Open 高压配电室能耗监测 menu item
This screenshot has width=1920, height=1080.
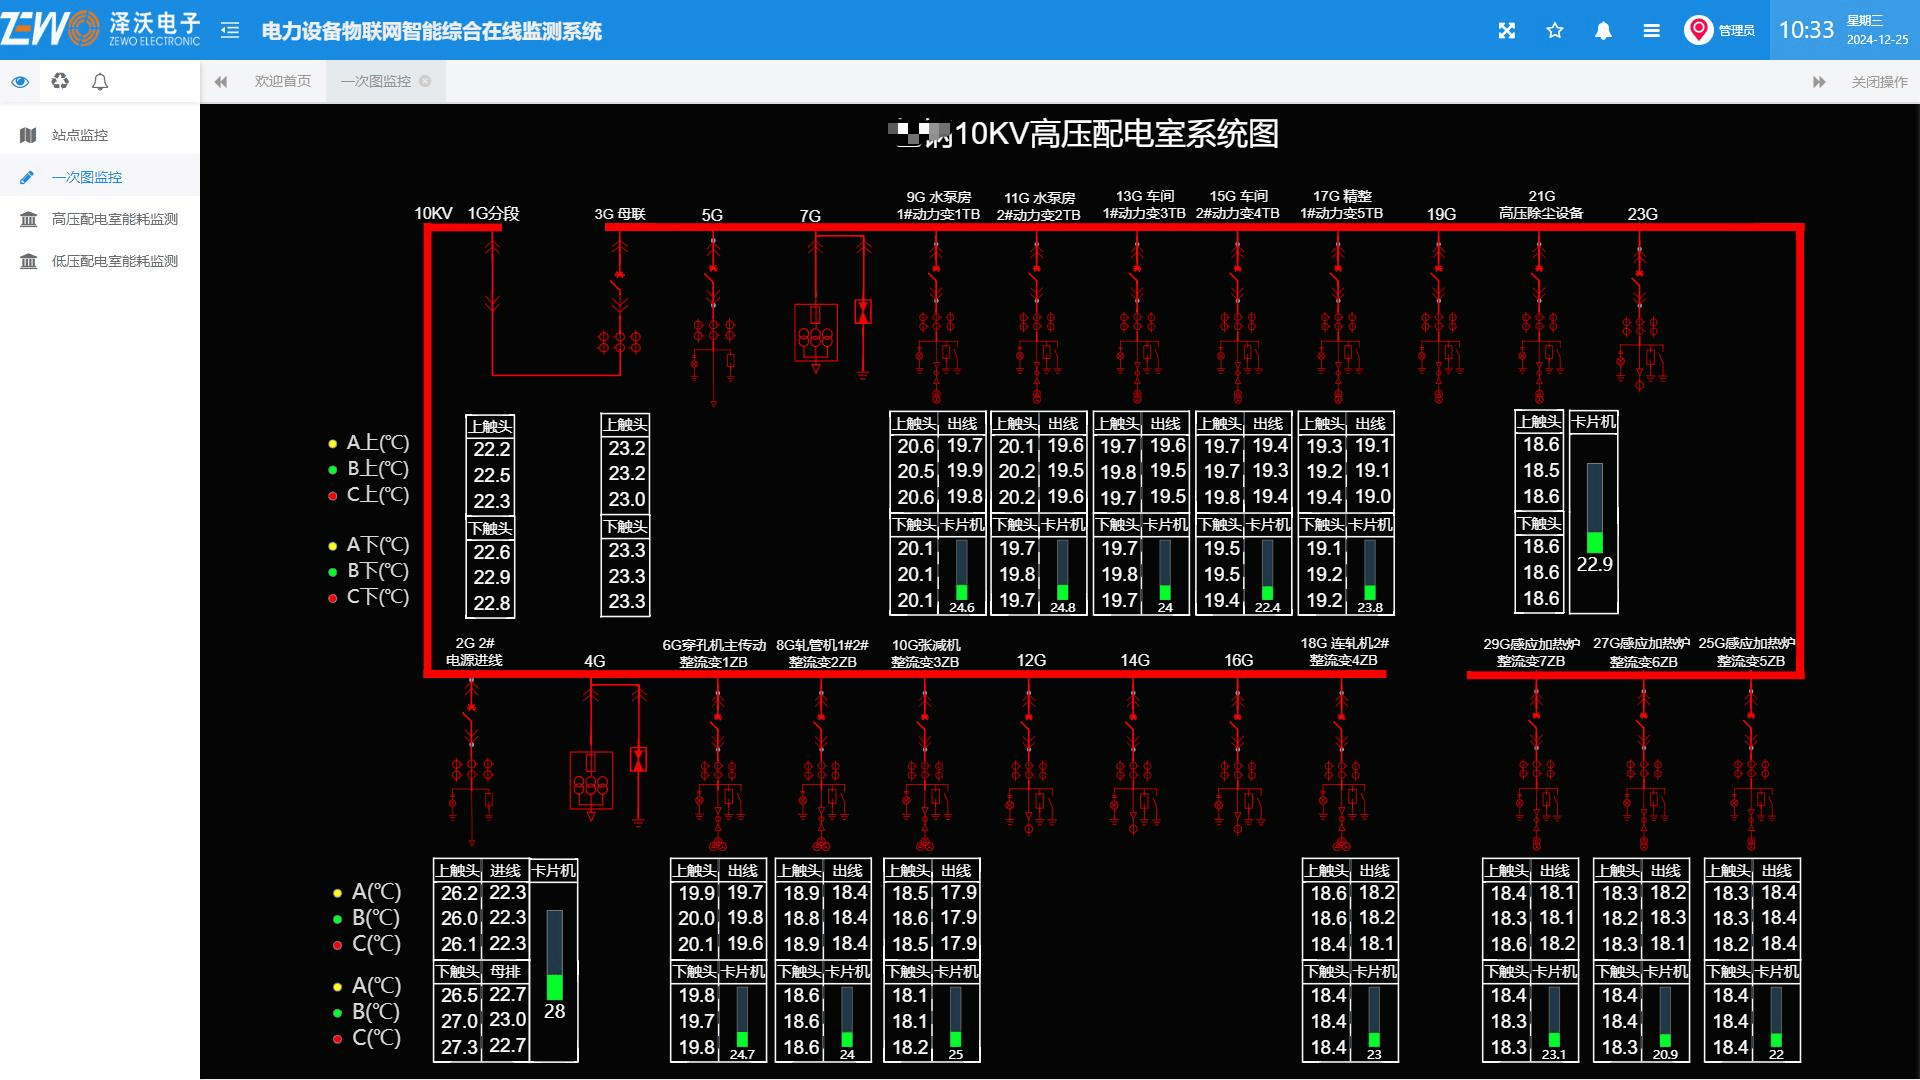[x=114, y=219]
